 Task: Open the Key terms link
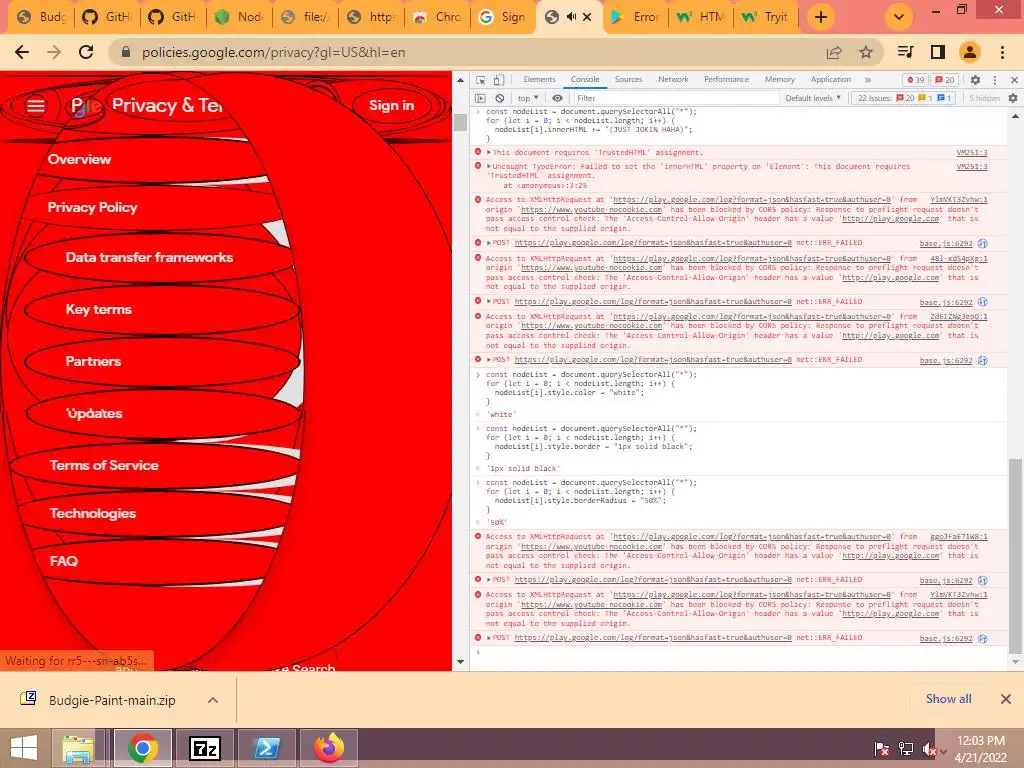99,310
